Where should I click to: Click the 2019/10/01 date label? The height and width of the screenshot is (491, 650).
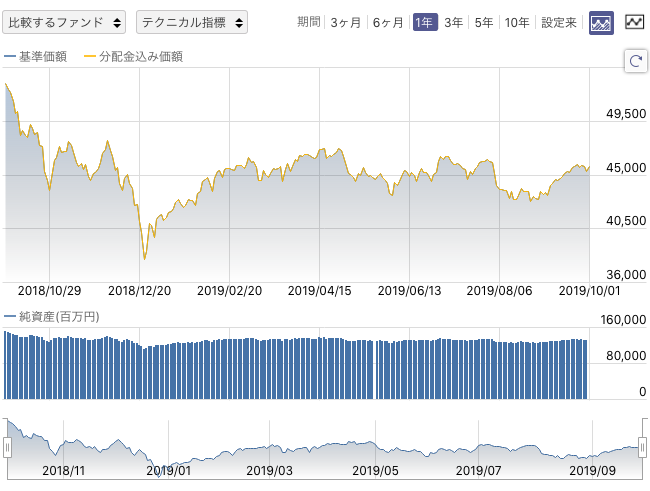pos(589,291)
